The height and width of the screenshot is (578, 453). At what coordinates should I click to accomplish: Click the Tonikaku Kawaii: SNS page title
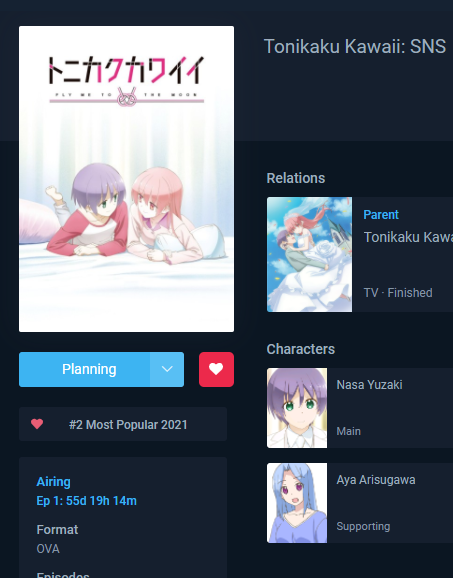tap(355, 46)
